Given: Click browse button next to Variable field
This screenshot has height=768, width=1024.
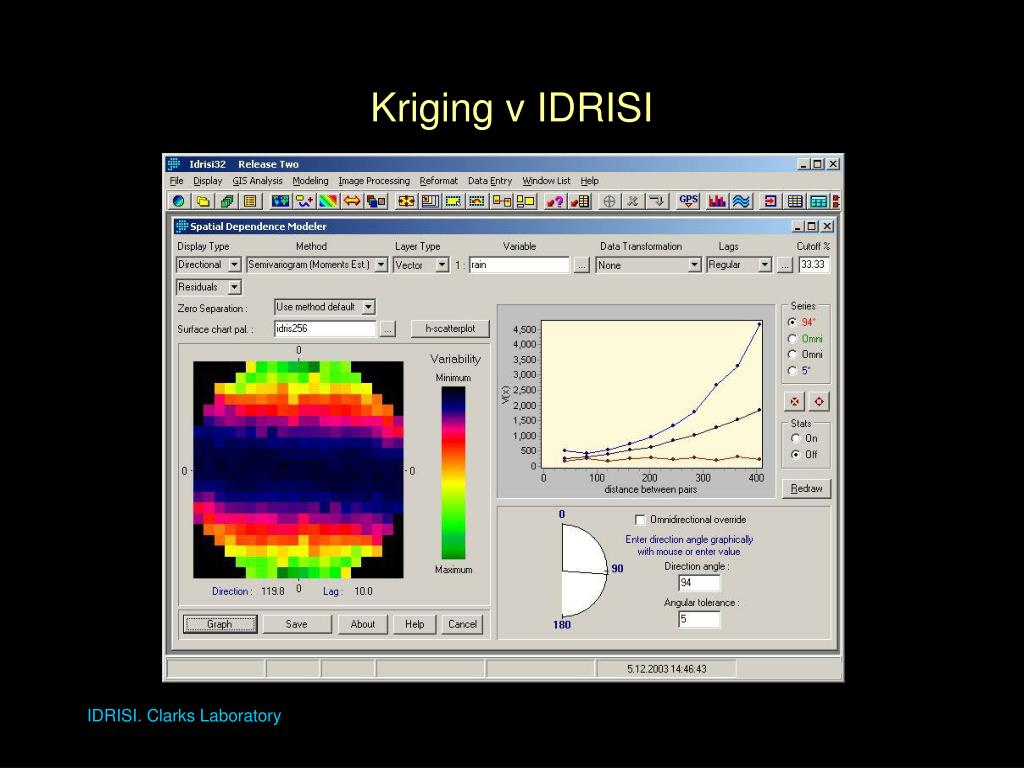Looking at the screenshot, I should (x=581, y=266).
